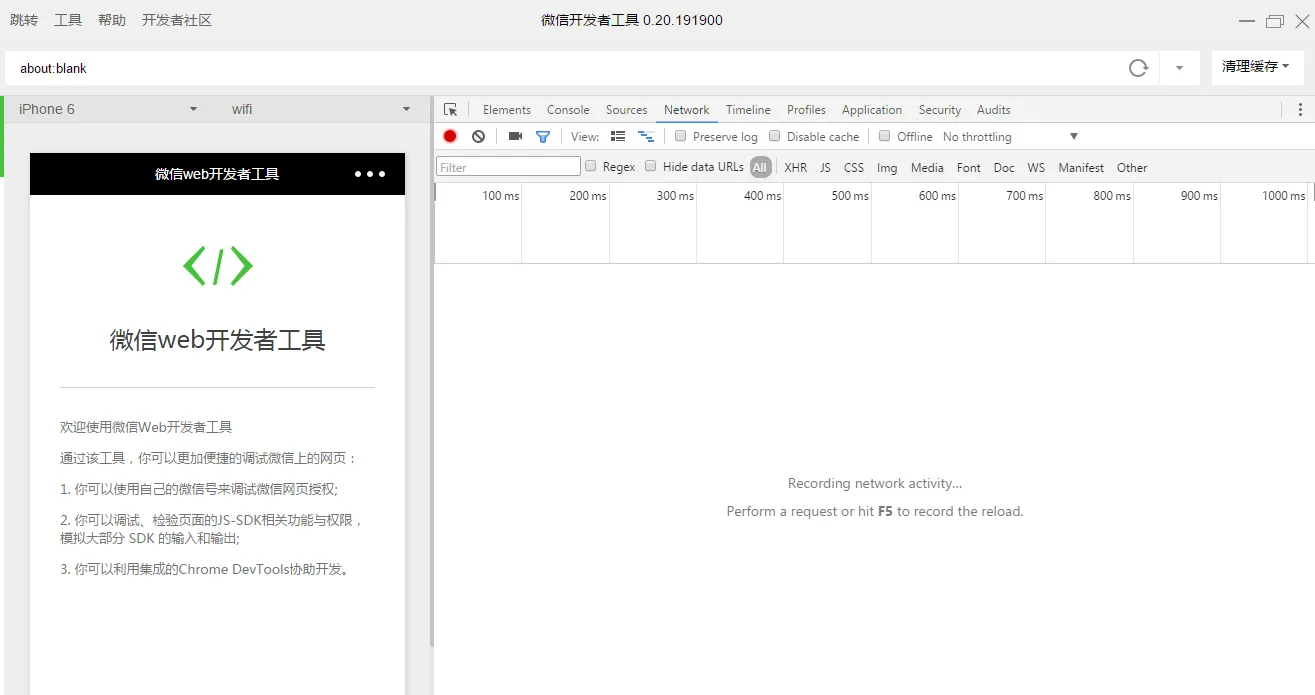Open the 开发者社区 menu item
Viewport: 1315px width, 695px height.
177,19
